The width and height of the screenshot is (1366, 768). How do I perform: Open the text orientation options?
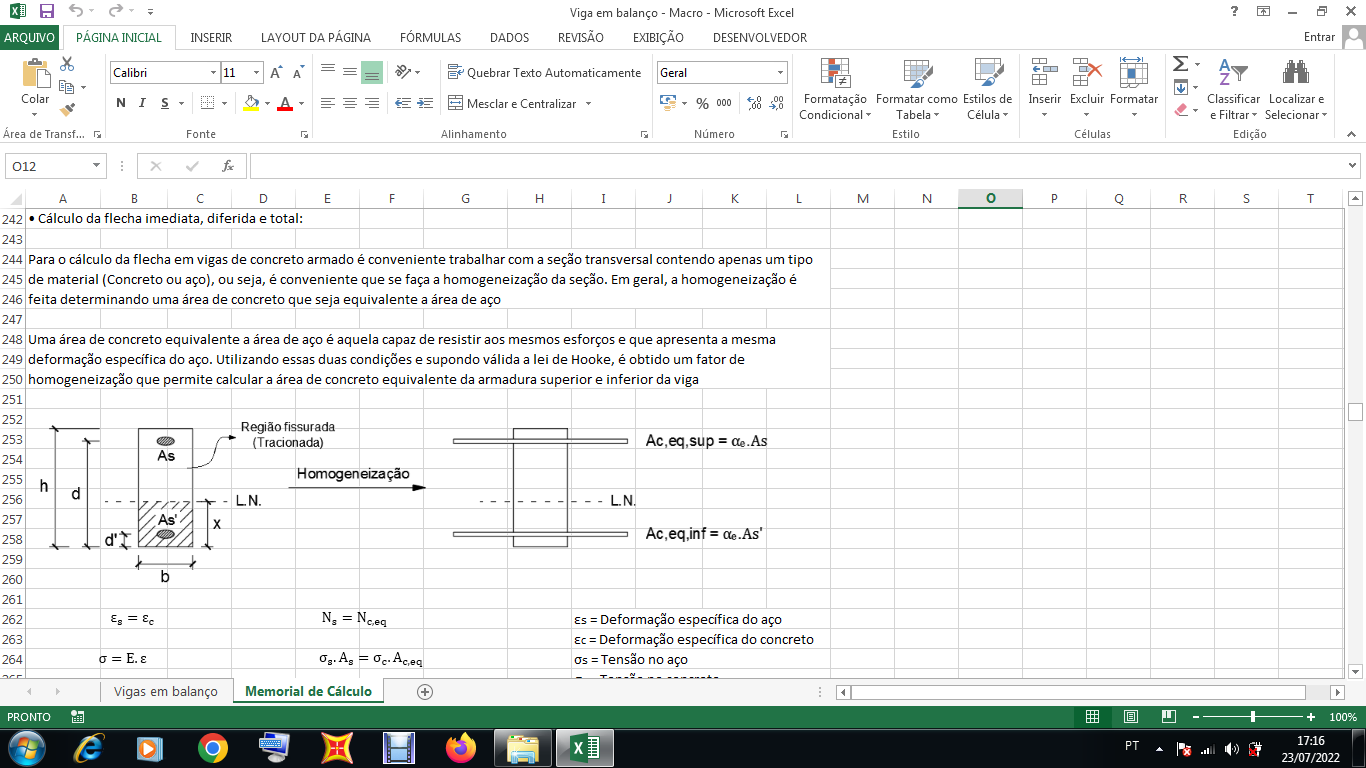click(403, 72)
